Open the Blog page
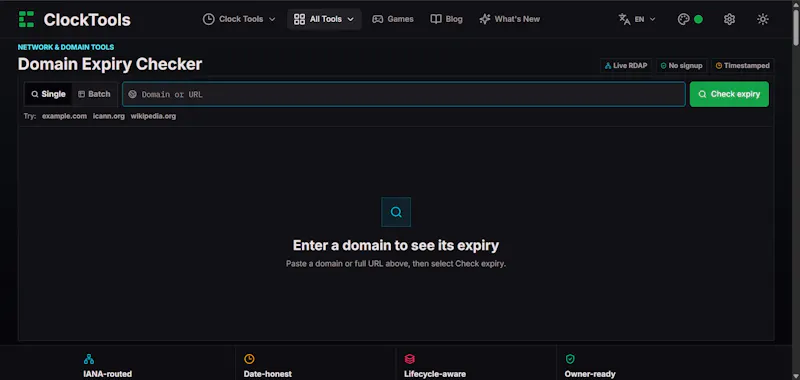Image resolution: width=800 pixels, height=380 pixels. (446, 19)
